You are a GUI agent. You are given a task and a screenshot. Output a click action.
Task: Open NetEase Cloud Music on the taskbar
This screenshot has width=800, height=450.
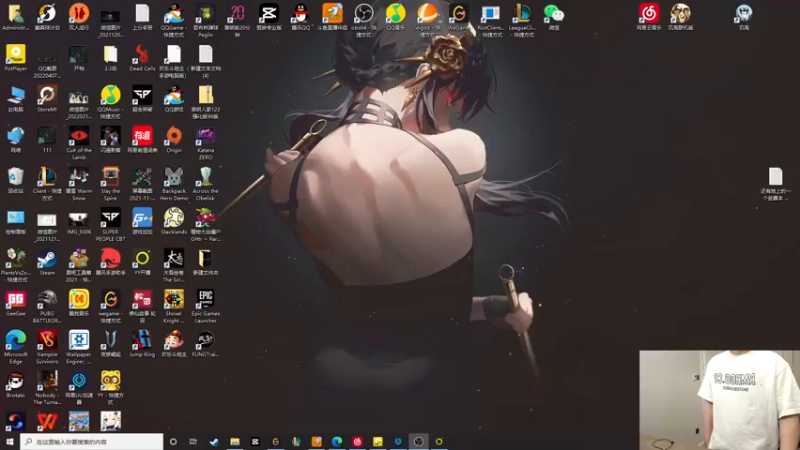pos(357,442)
